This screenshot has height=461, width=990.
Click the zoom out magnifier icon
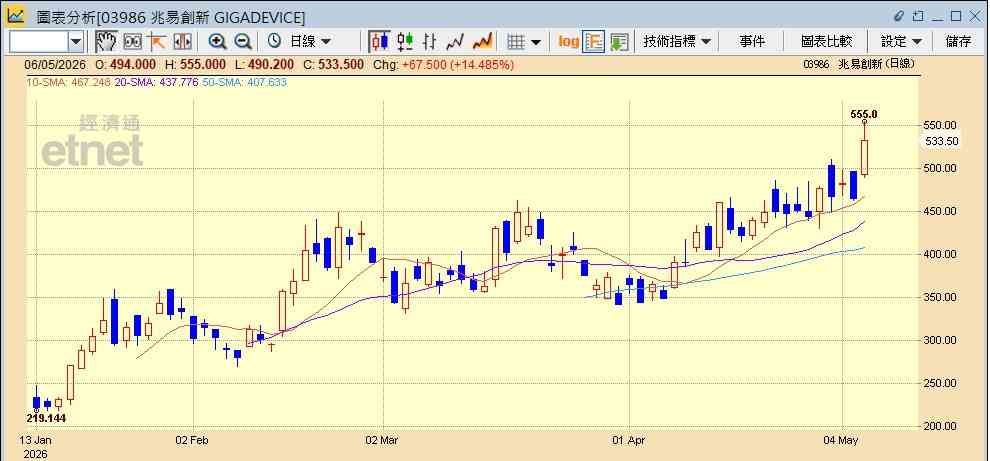tap(243, 42)
